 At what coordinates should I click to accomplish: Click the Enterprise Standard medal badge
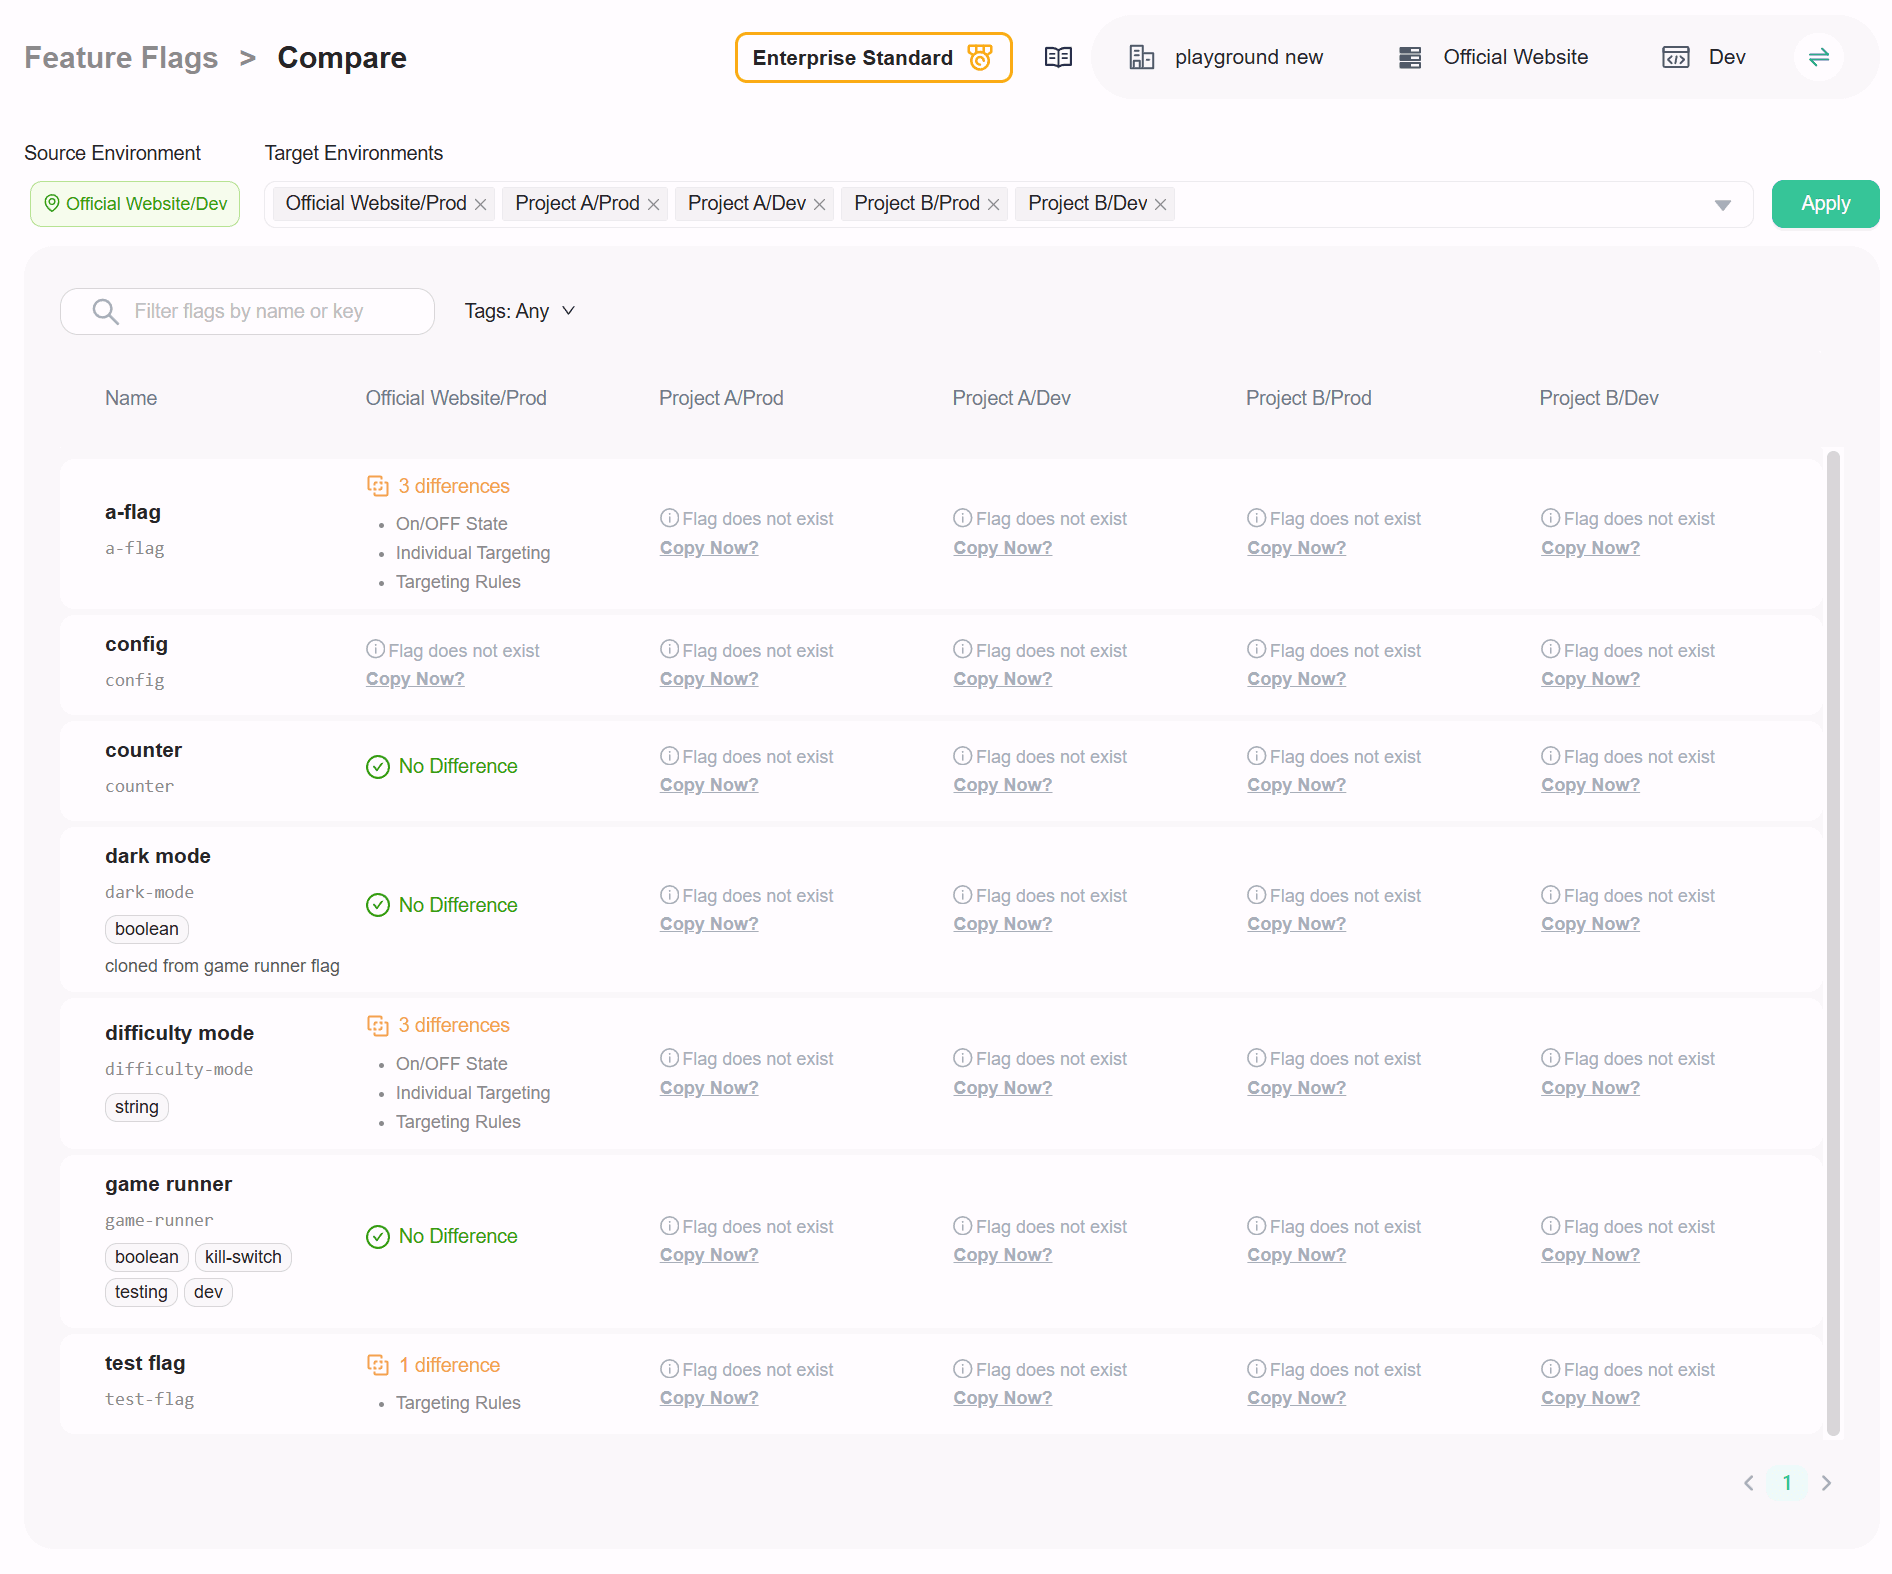[x=980, y=57]
